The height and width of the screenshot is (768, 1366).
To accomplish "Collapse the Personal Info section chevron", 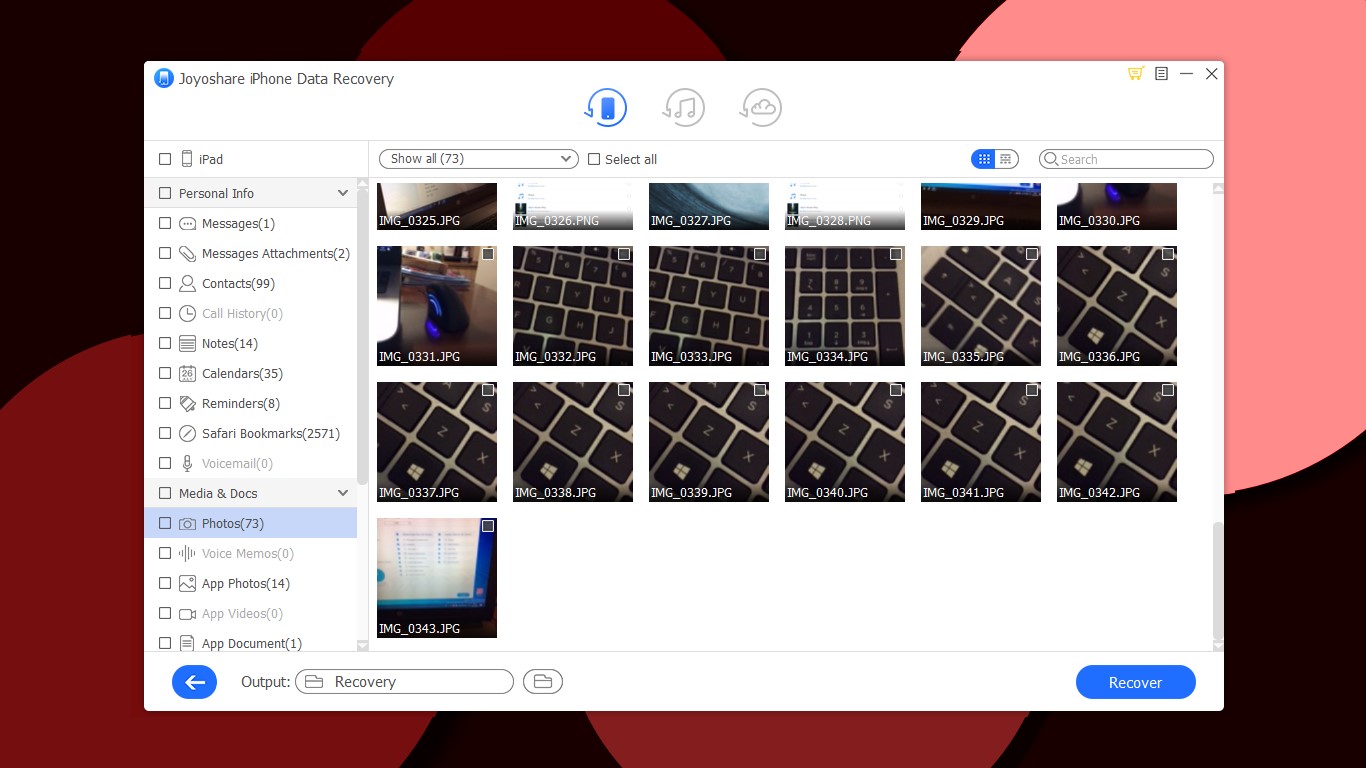I will (343, 194).
